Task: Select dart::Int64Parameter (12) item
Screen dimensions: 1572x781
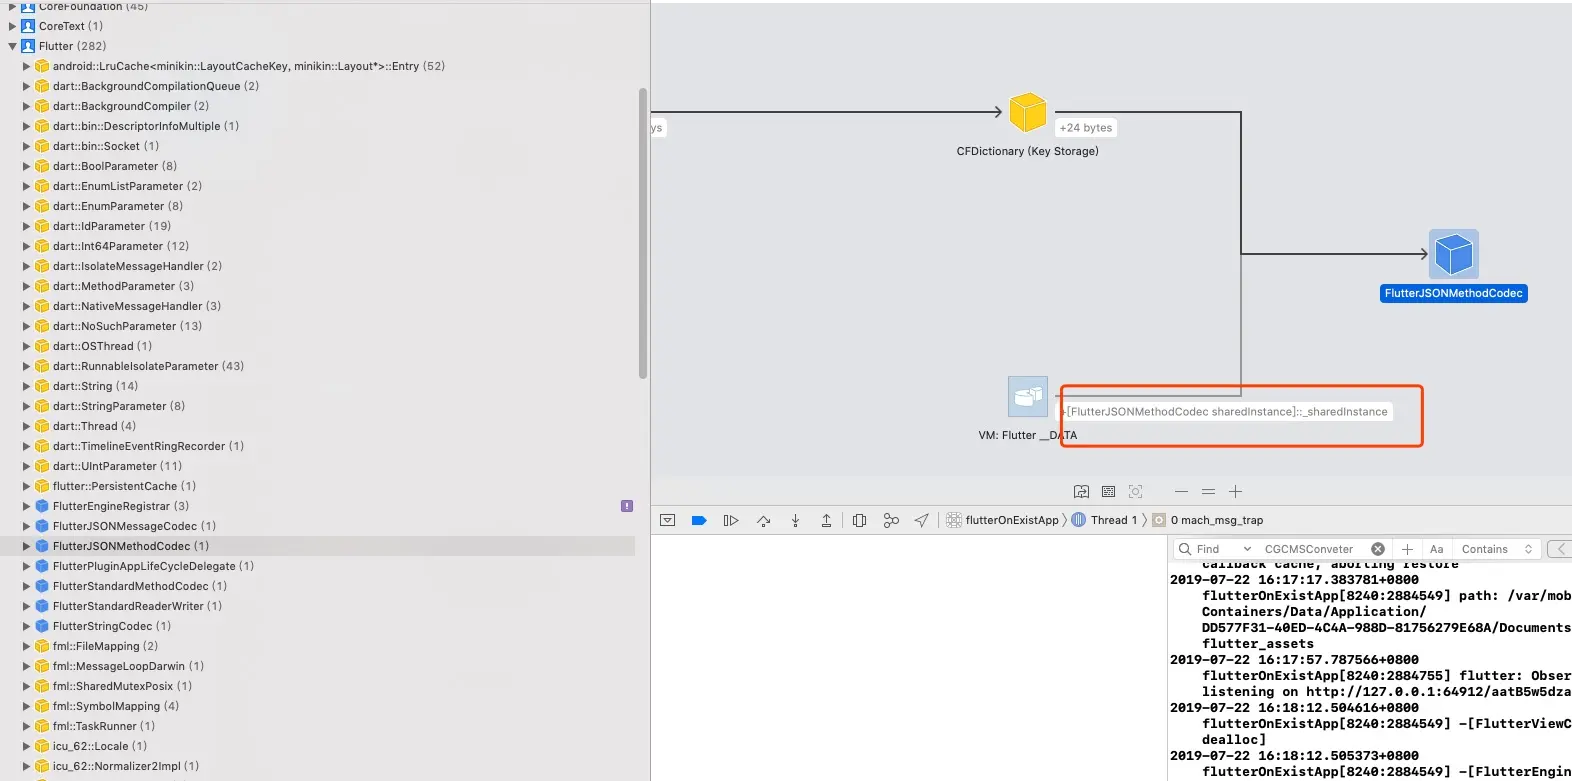Action: pyautogui.click(x=120, y=246)
